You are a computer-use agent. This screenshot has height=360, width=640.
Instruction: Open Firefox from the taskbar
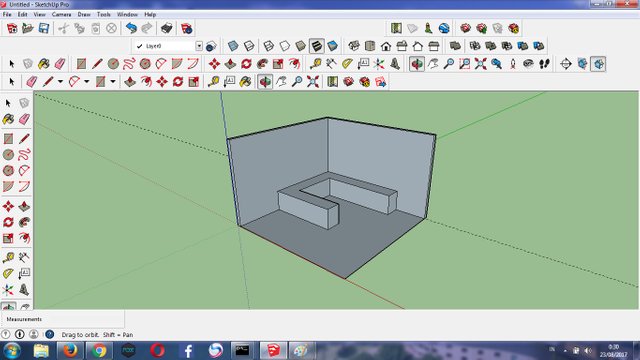[x=70, y=351]
